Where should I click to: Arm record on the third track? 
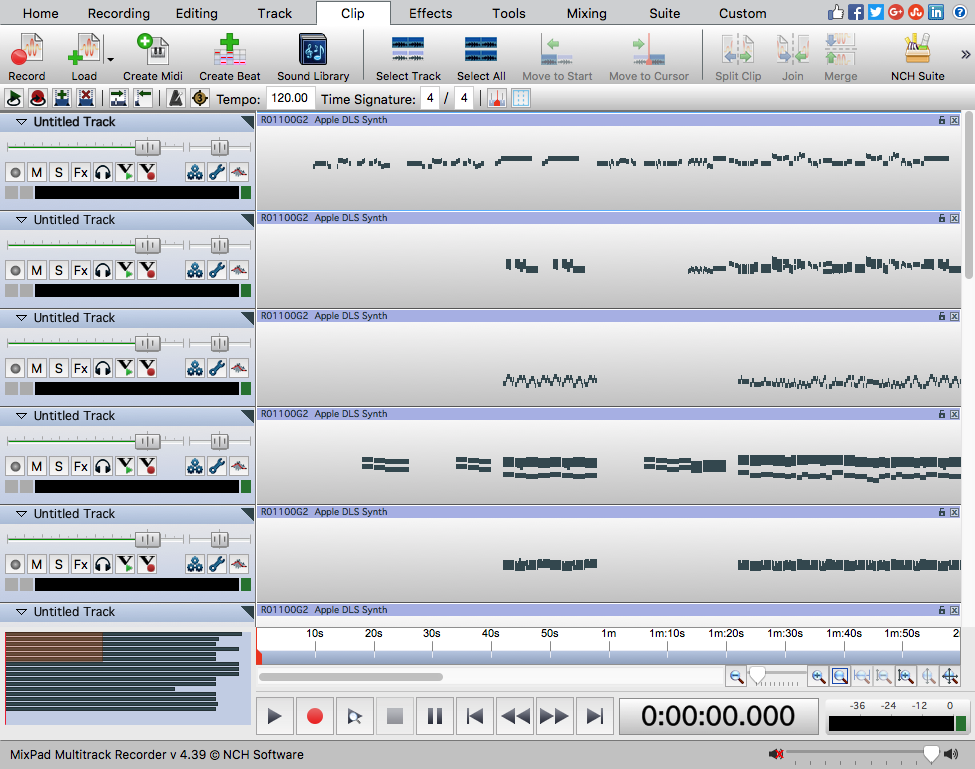(x=16, y=369)
